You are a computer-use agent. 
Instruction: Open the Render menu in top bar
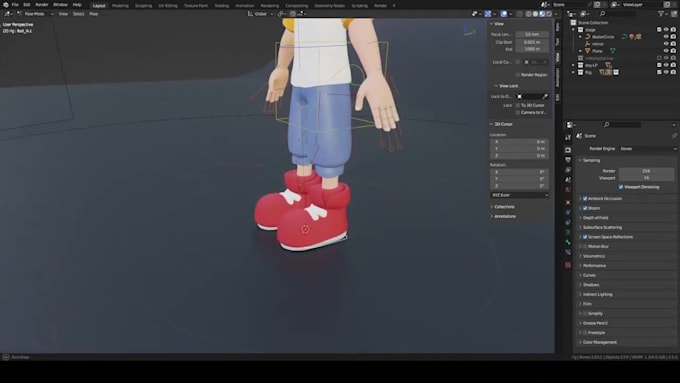42,5
